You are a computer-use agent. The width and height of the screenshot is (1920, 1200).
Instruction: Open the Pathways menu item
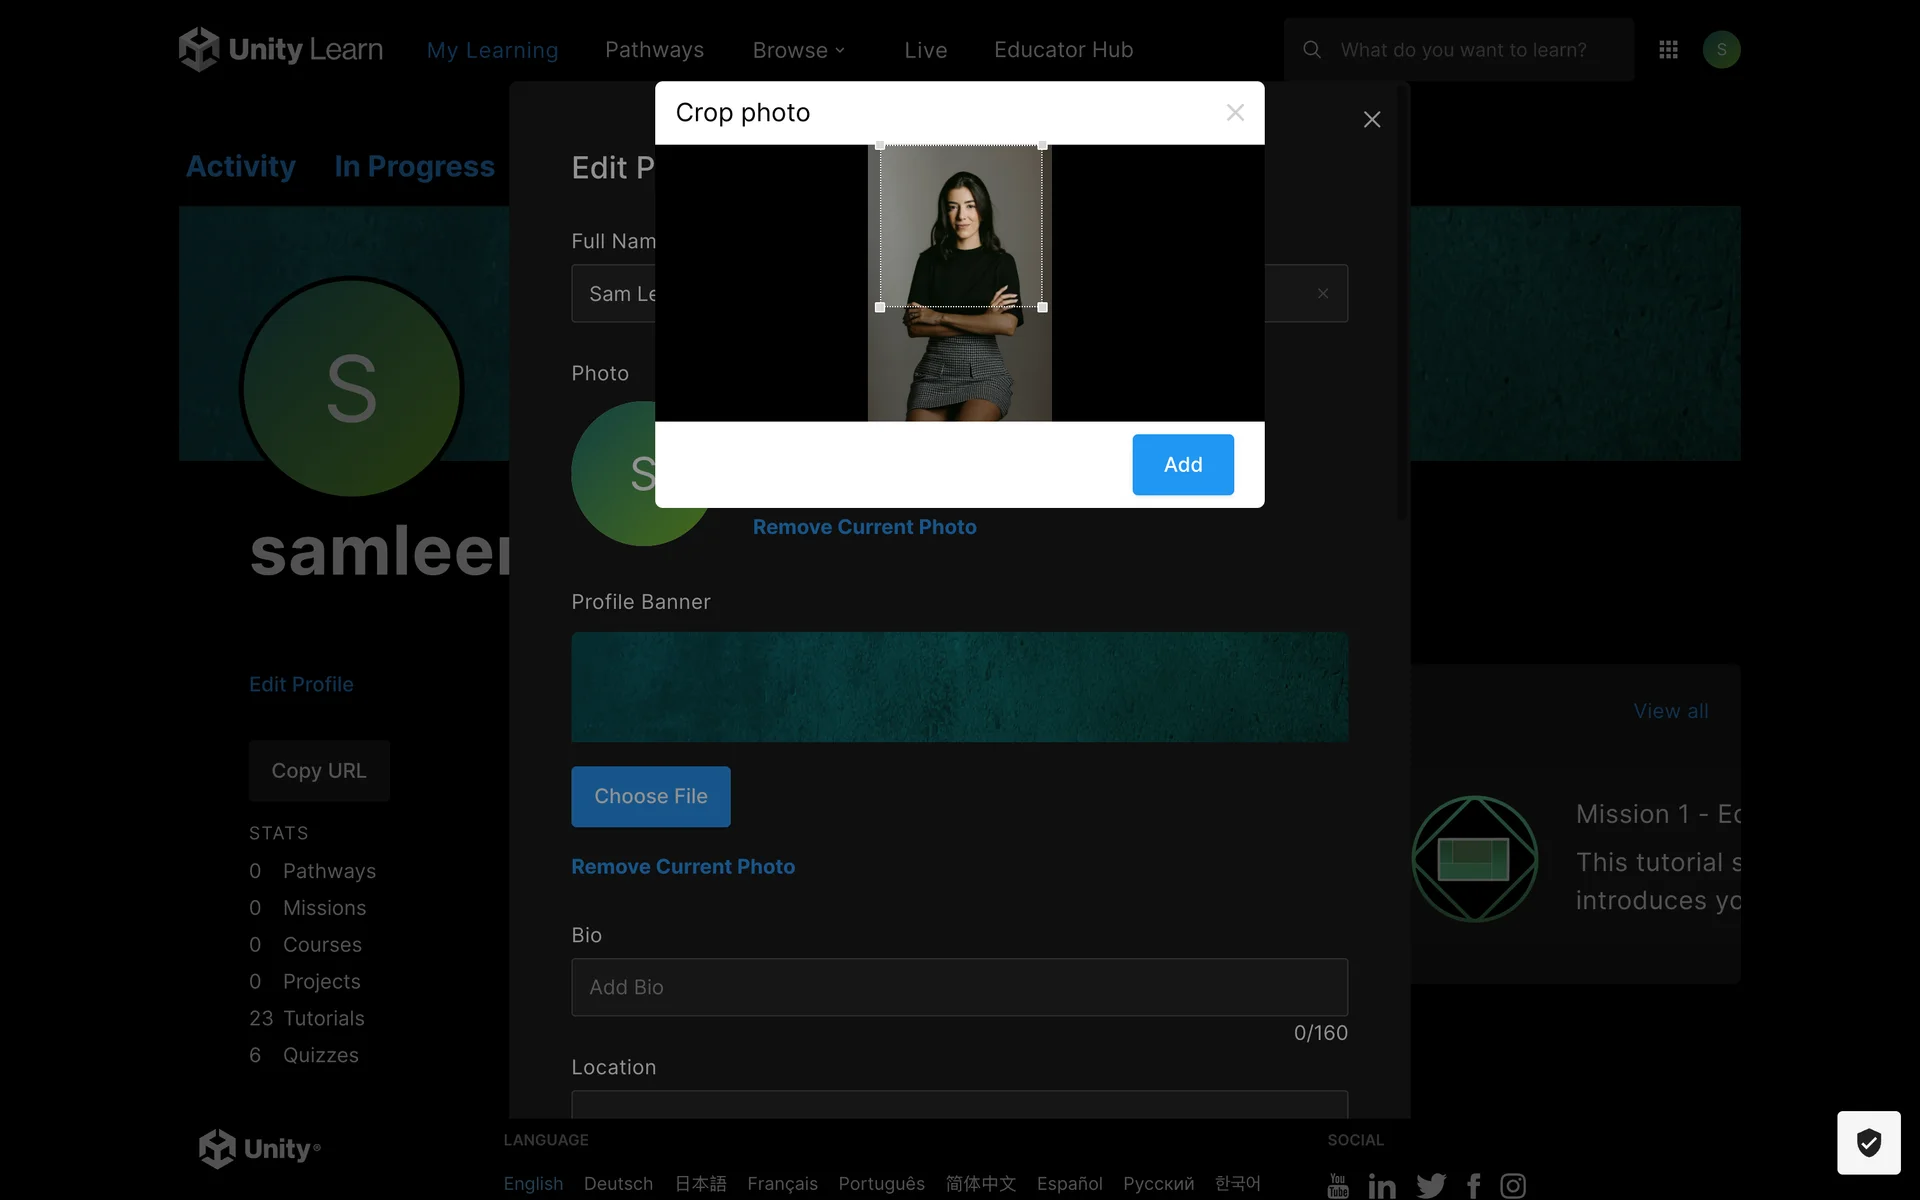coord(654,50)
